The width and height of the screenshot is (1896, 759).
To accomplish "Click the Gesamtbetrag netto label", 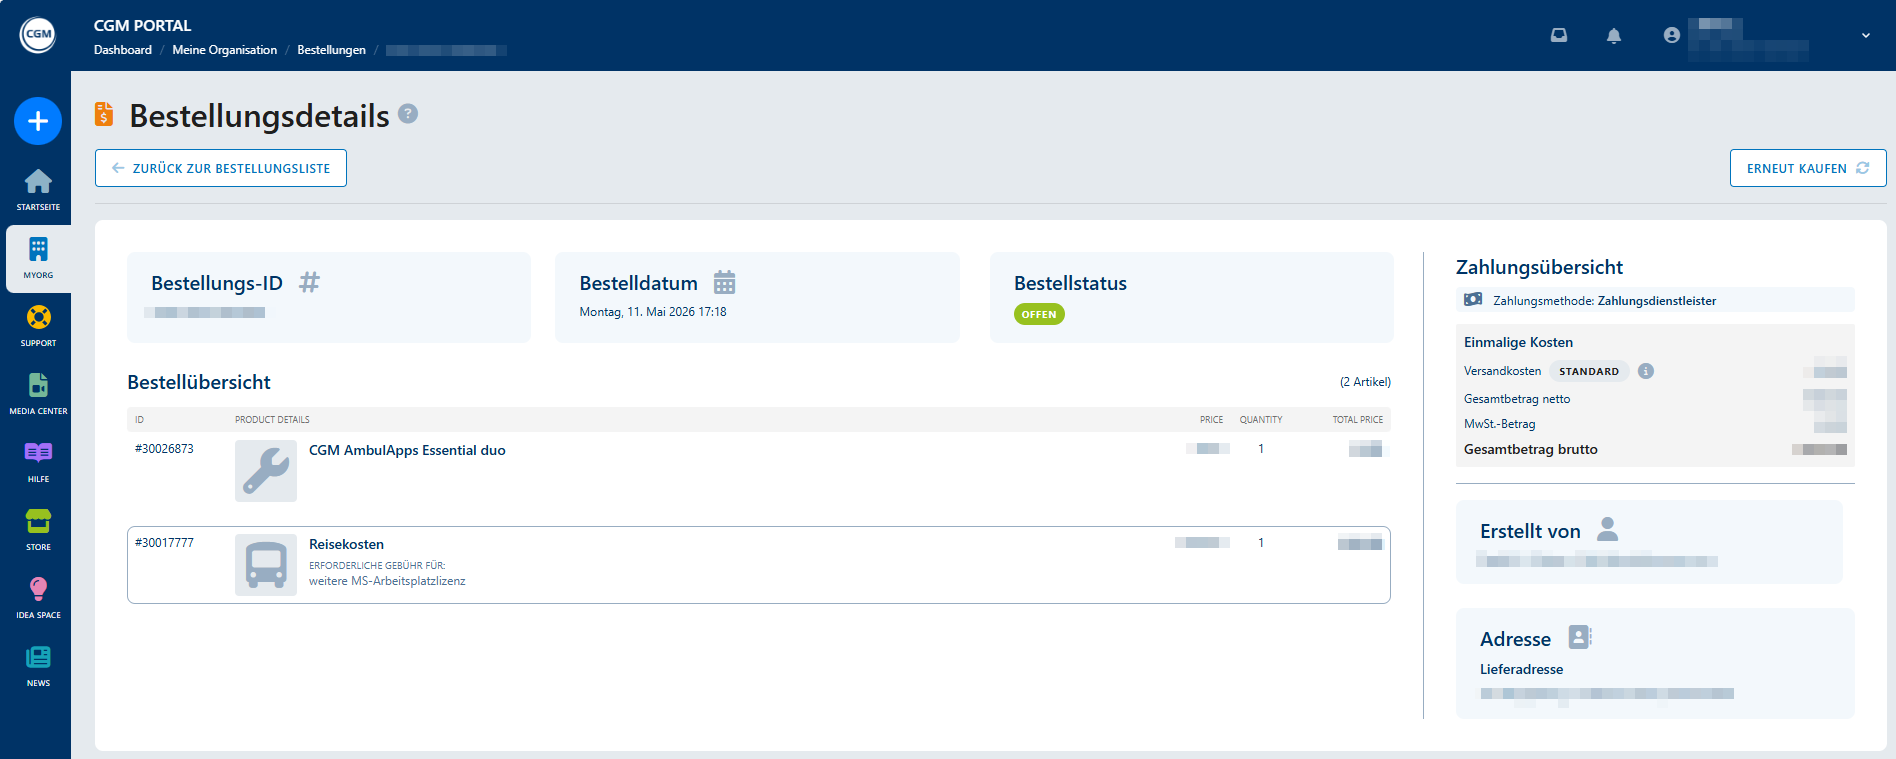I will (1517, 399).
